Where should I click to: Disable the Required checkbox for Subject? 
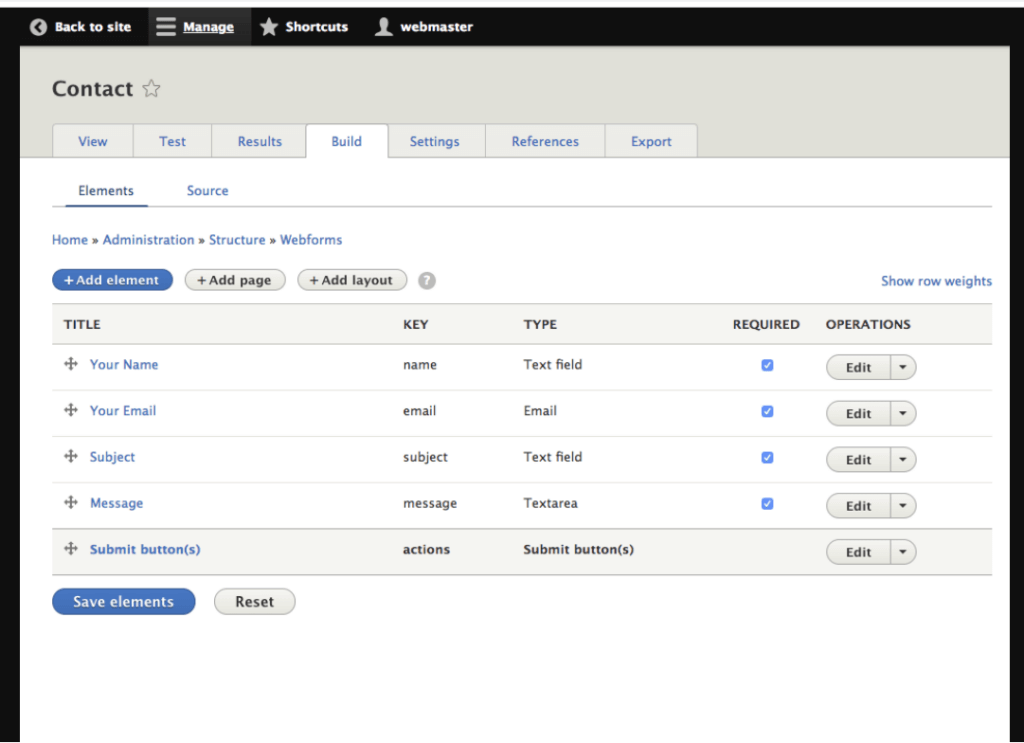(x=767, y=457)
